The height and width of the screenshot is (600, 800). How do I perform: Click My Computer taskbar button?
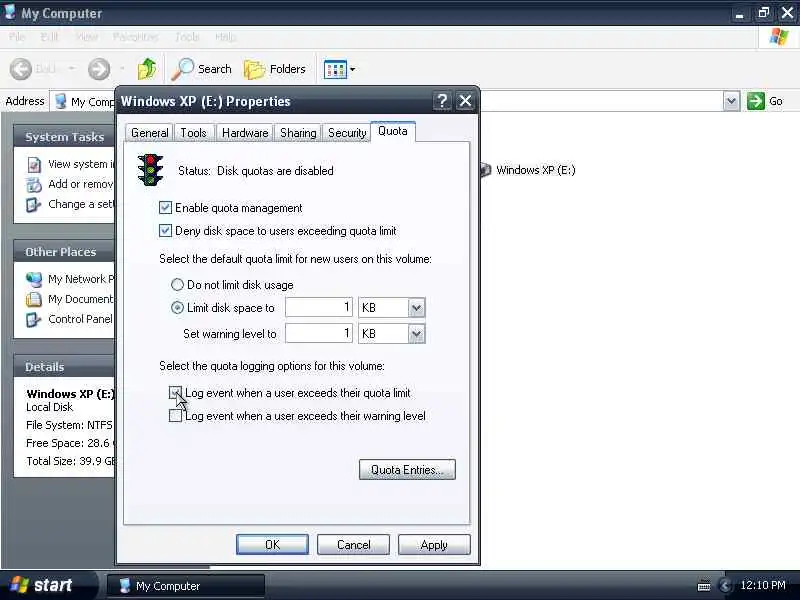186,586
